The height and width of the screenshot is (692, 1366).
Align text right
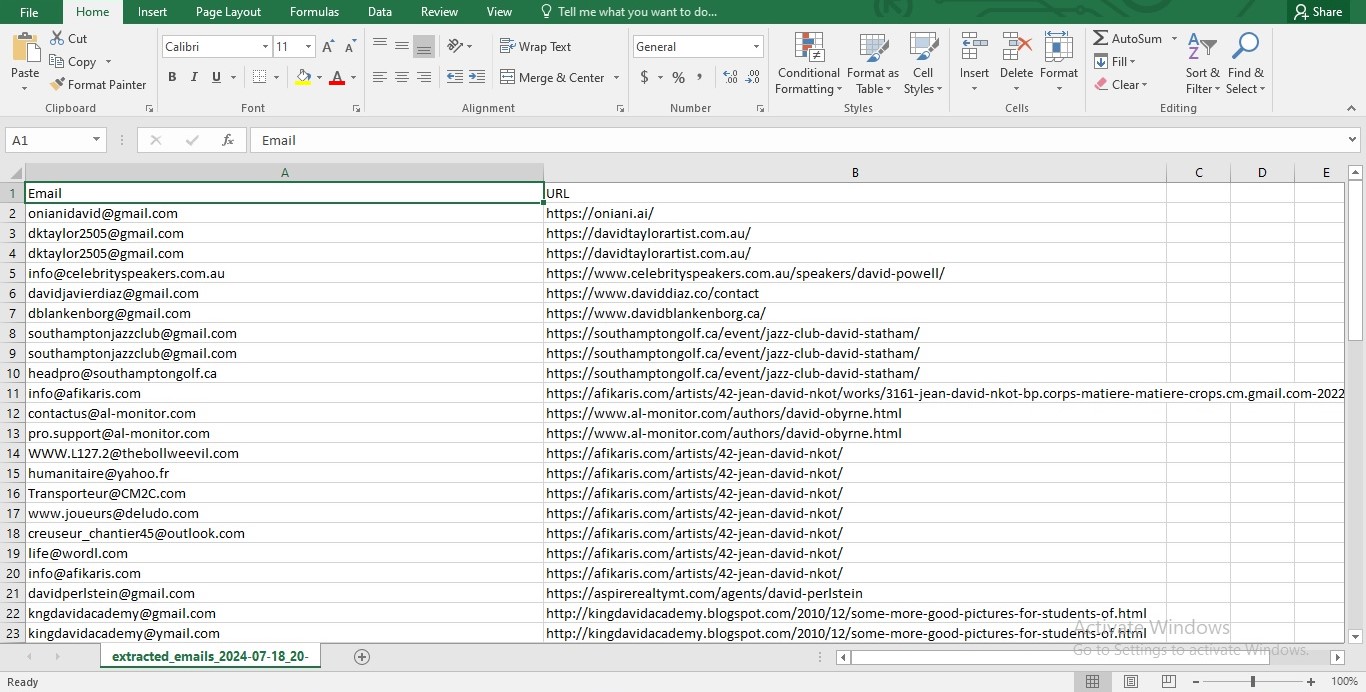click(x=424, y=77)
